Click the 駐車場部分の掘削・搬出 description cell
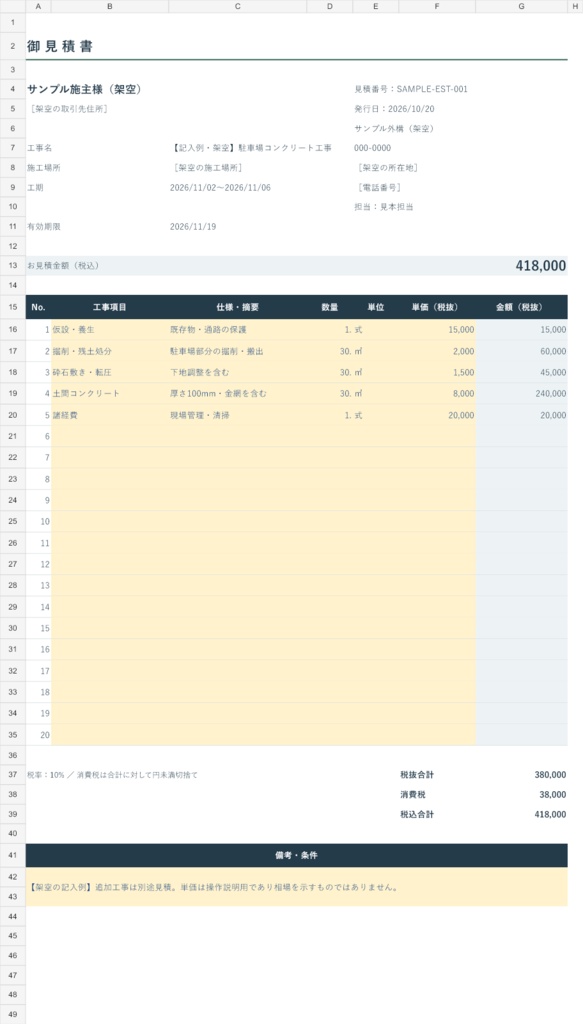 pyautogui.click(x=238, y=351)
